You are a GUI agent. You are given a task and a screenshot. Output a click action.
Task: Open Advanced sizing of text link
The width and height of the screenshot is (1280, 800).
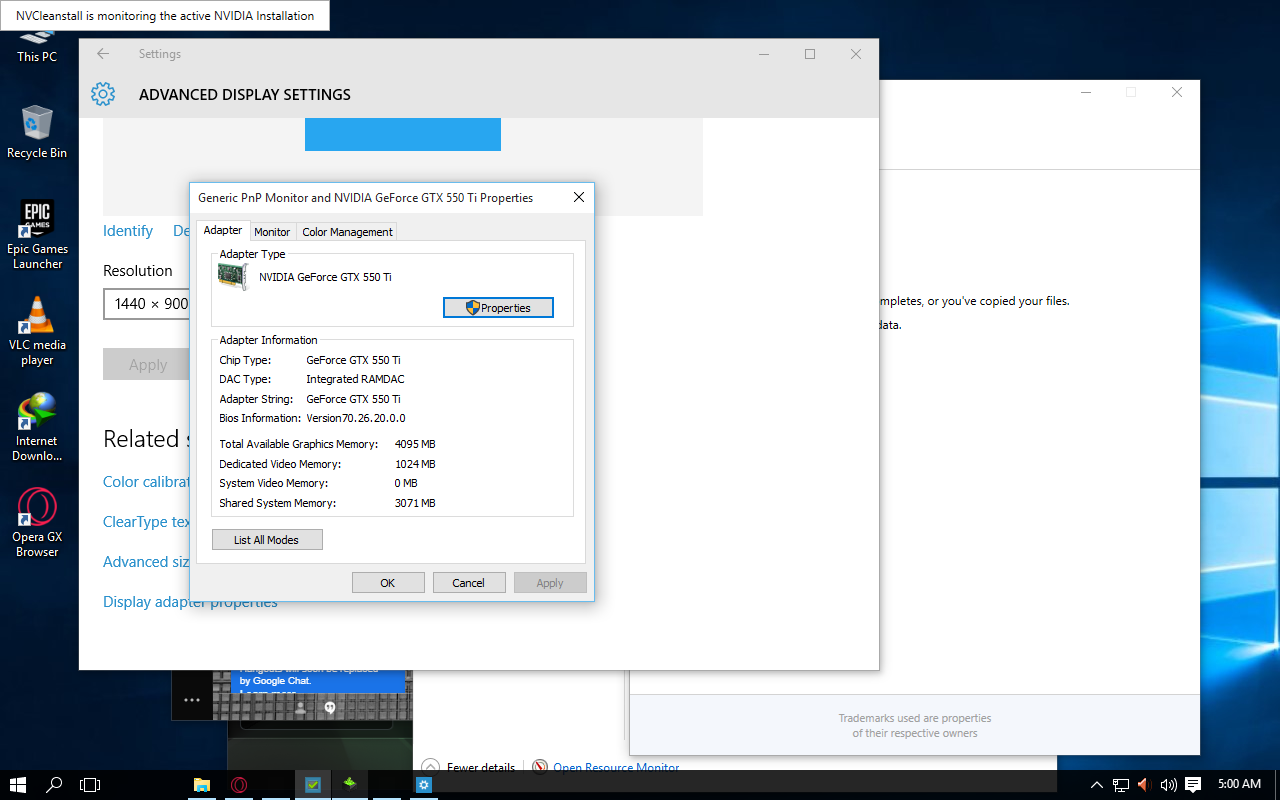(147, 562)
